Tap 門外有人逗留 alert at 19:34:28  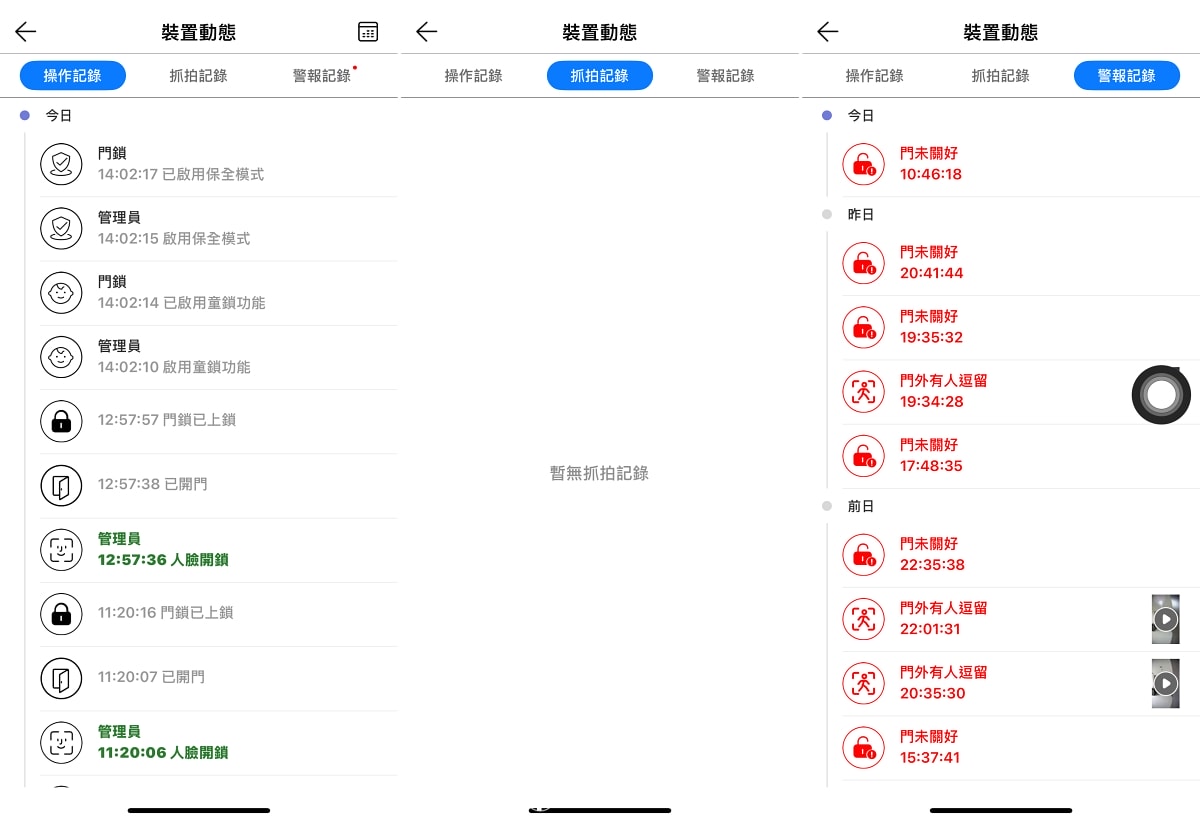coord(943,392)
